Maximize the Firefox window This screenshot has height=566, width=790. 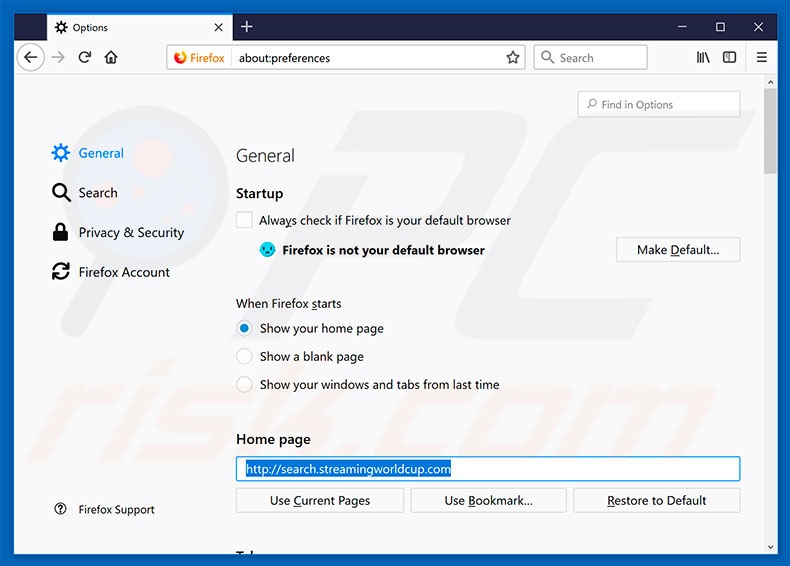pos(720,27)
